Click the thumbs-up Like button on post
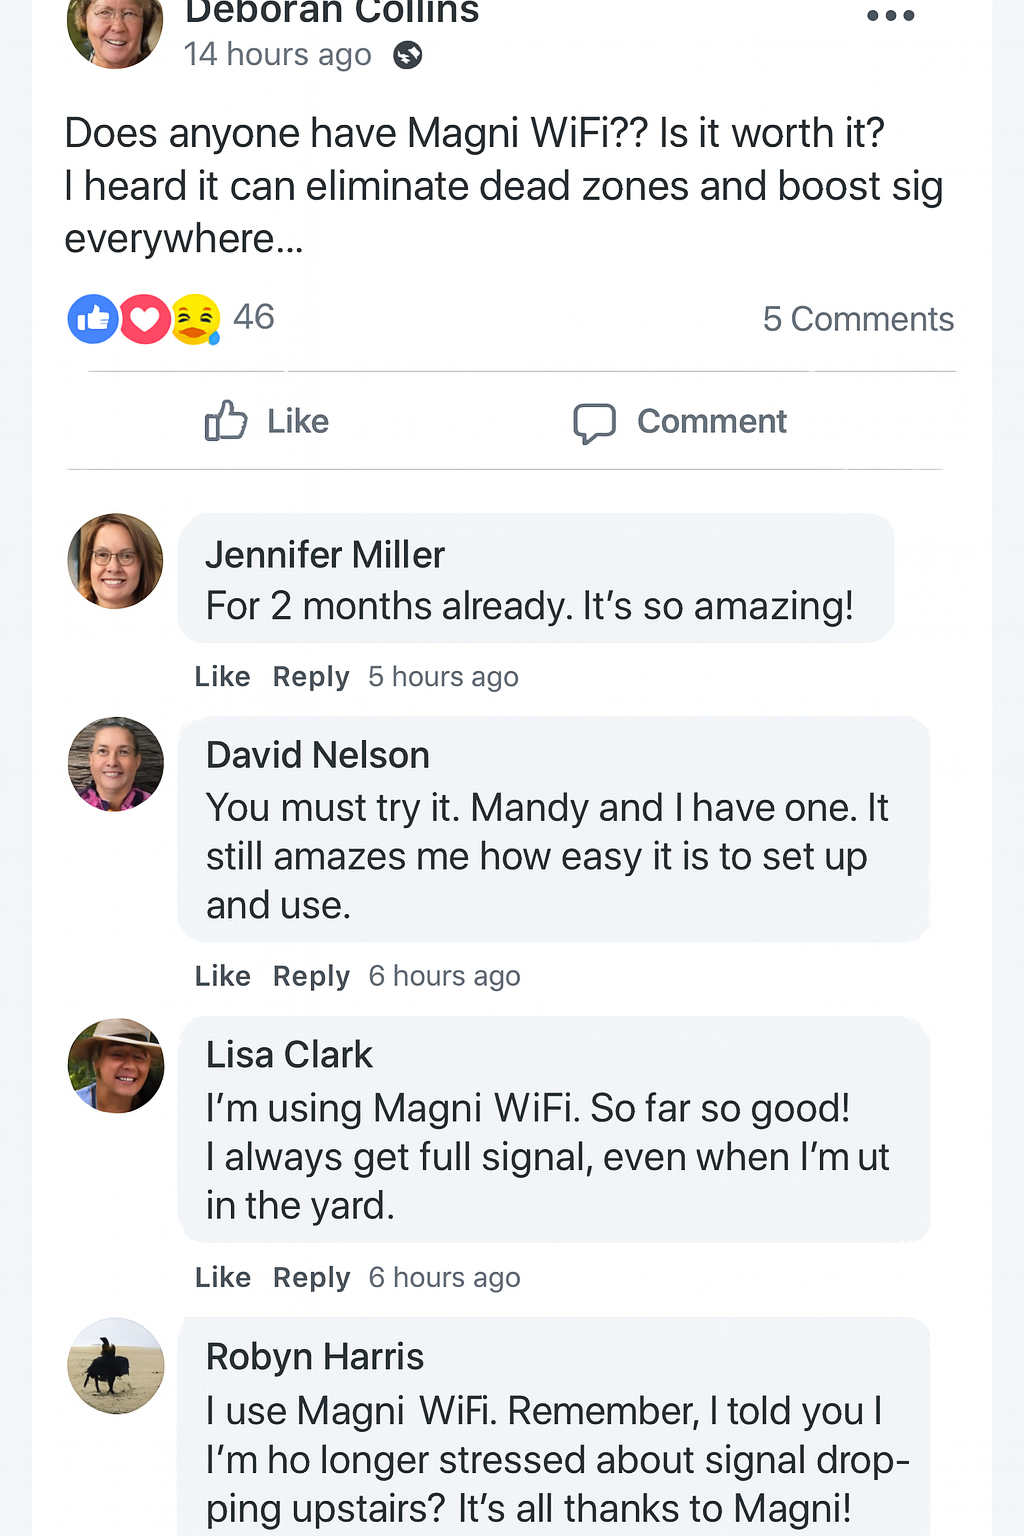Screen dimensions: 1024x1536 (x=267, y=421)
